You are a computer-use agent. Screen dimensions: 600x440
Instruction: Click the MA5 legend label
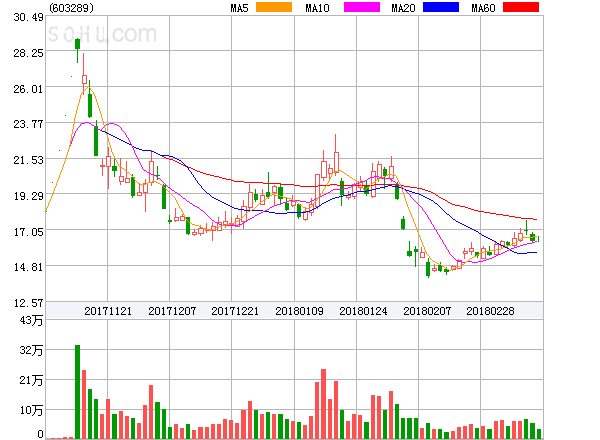pyautogui.click(x=240, y=8)
